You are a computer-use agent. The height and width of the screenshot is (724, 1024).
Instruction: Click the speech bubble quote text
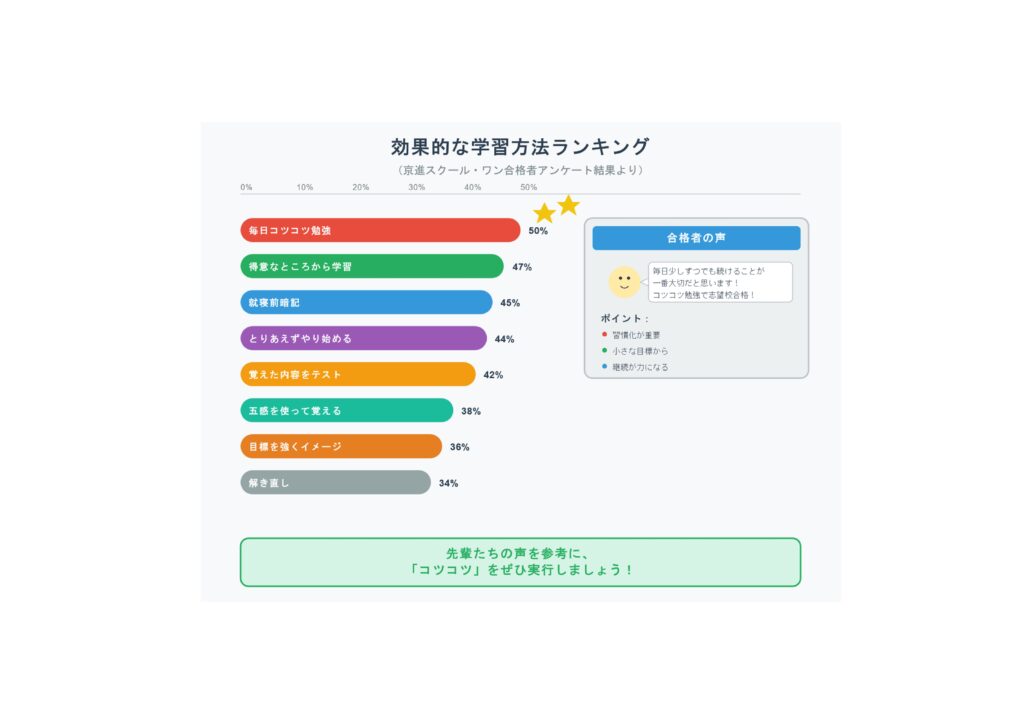click(x=708, y=283)
